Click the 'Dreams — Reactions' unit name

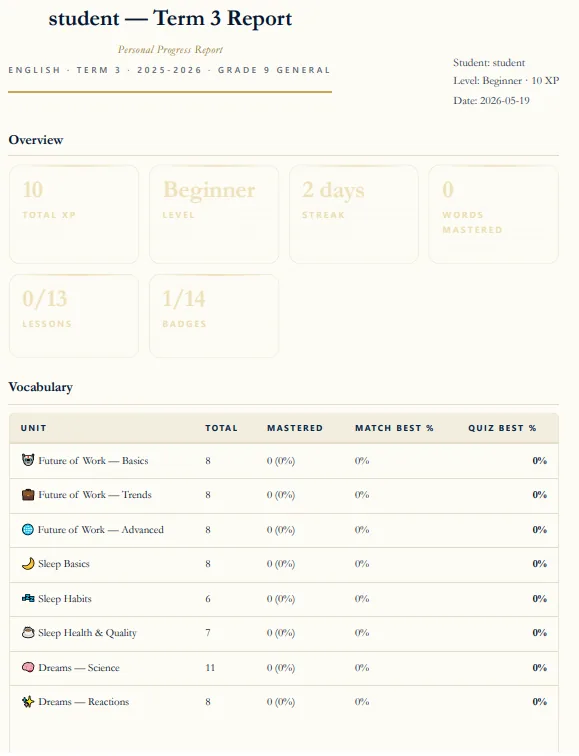pos(83,702)
